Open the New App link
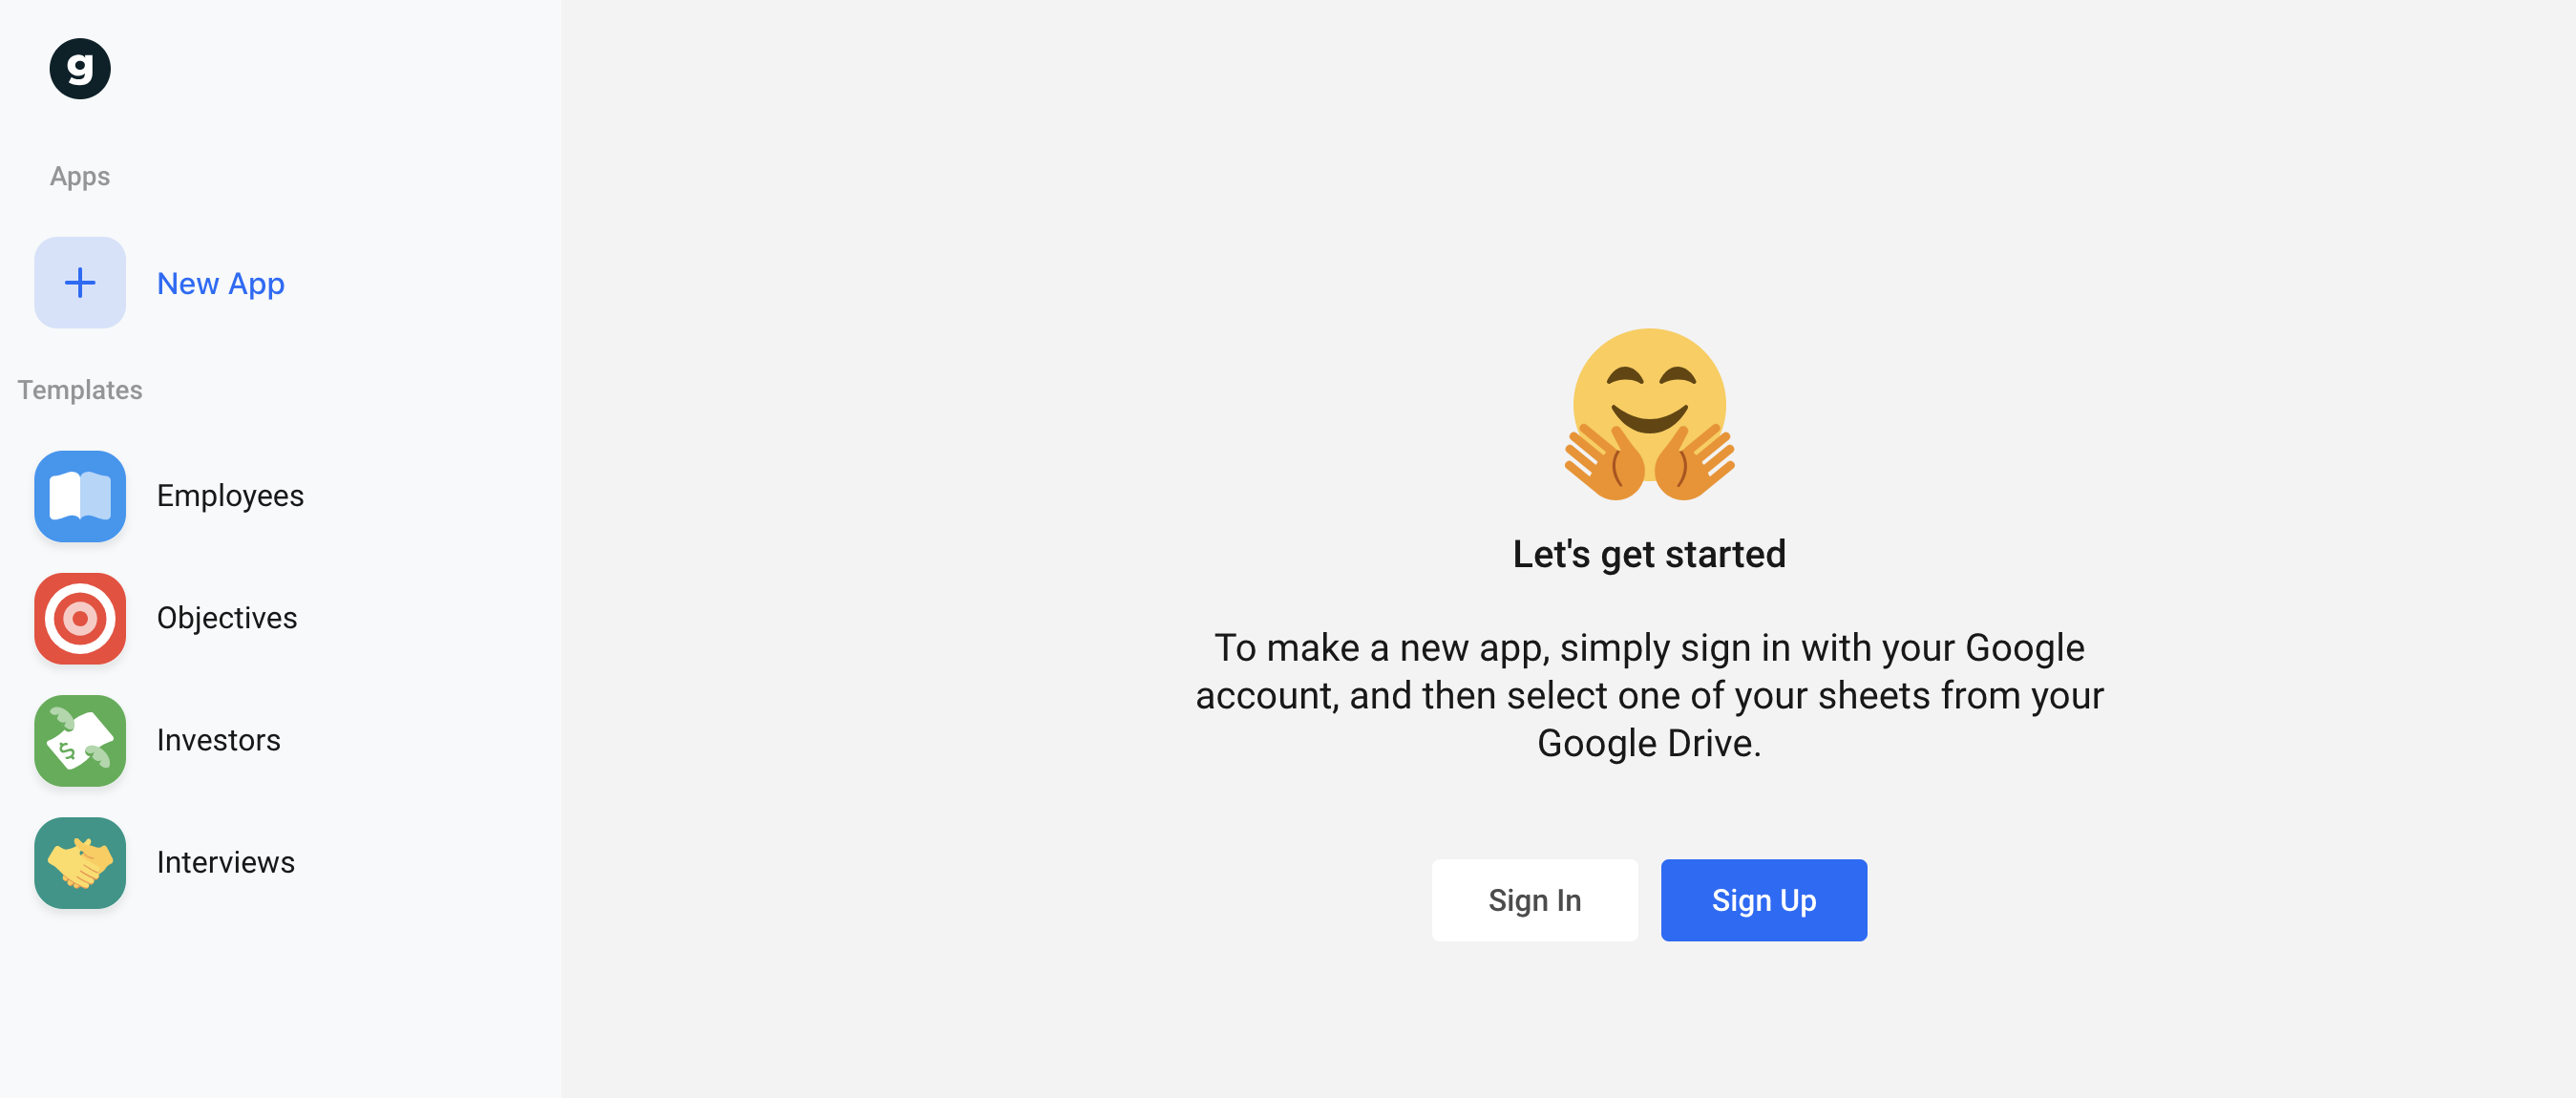Screen dimensions: 2576x1098 tap(221, 283)
